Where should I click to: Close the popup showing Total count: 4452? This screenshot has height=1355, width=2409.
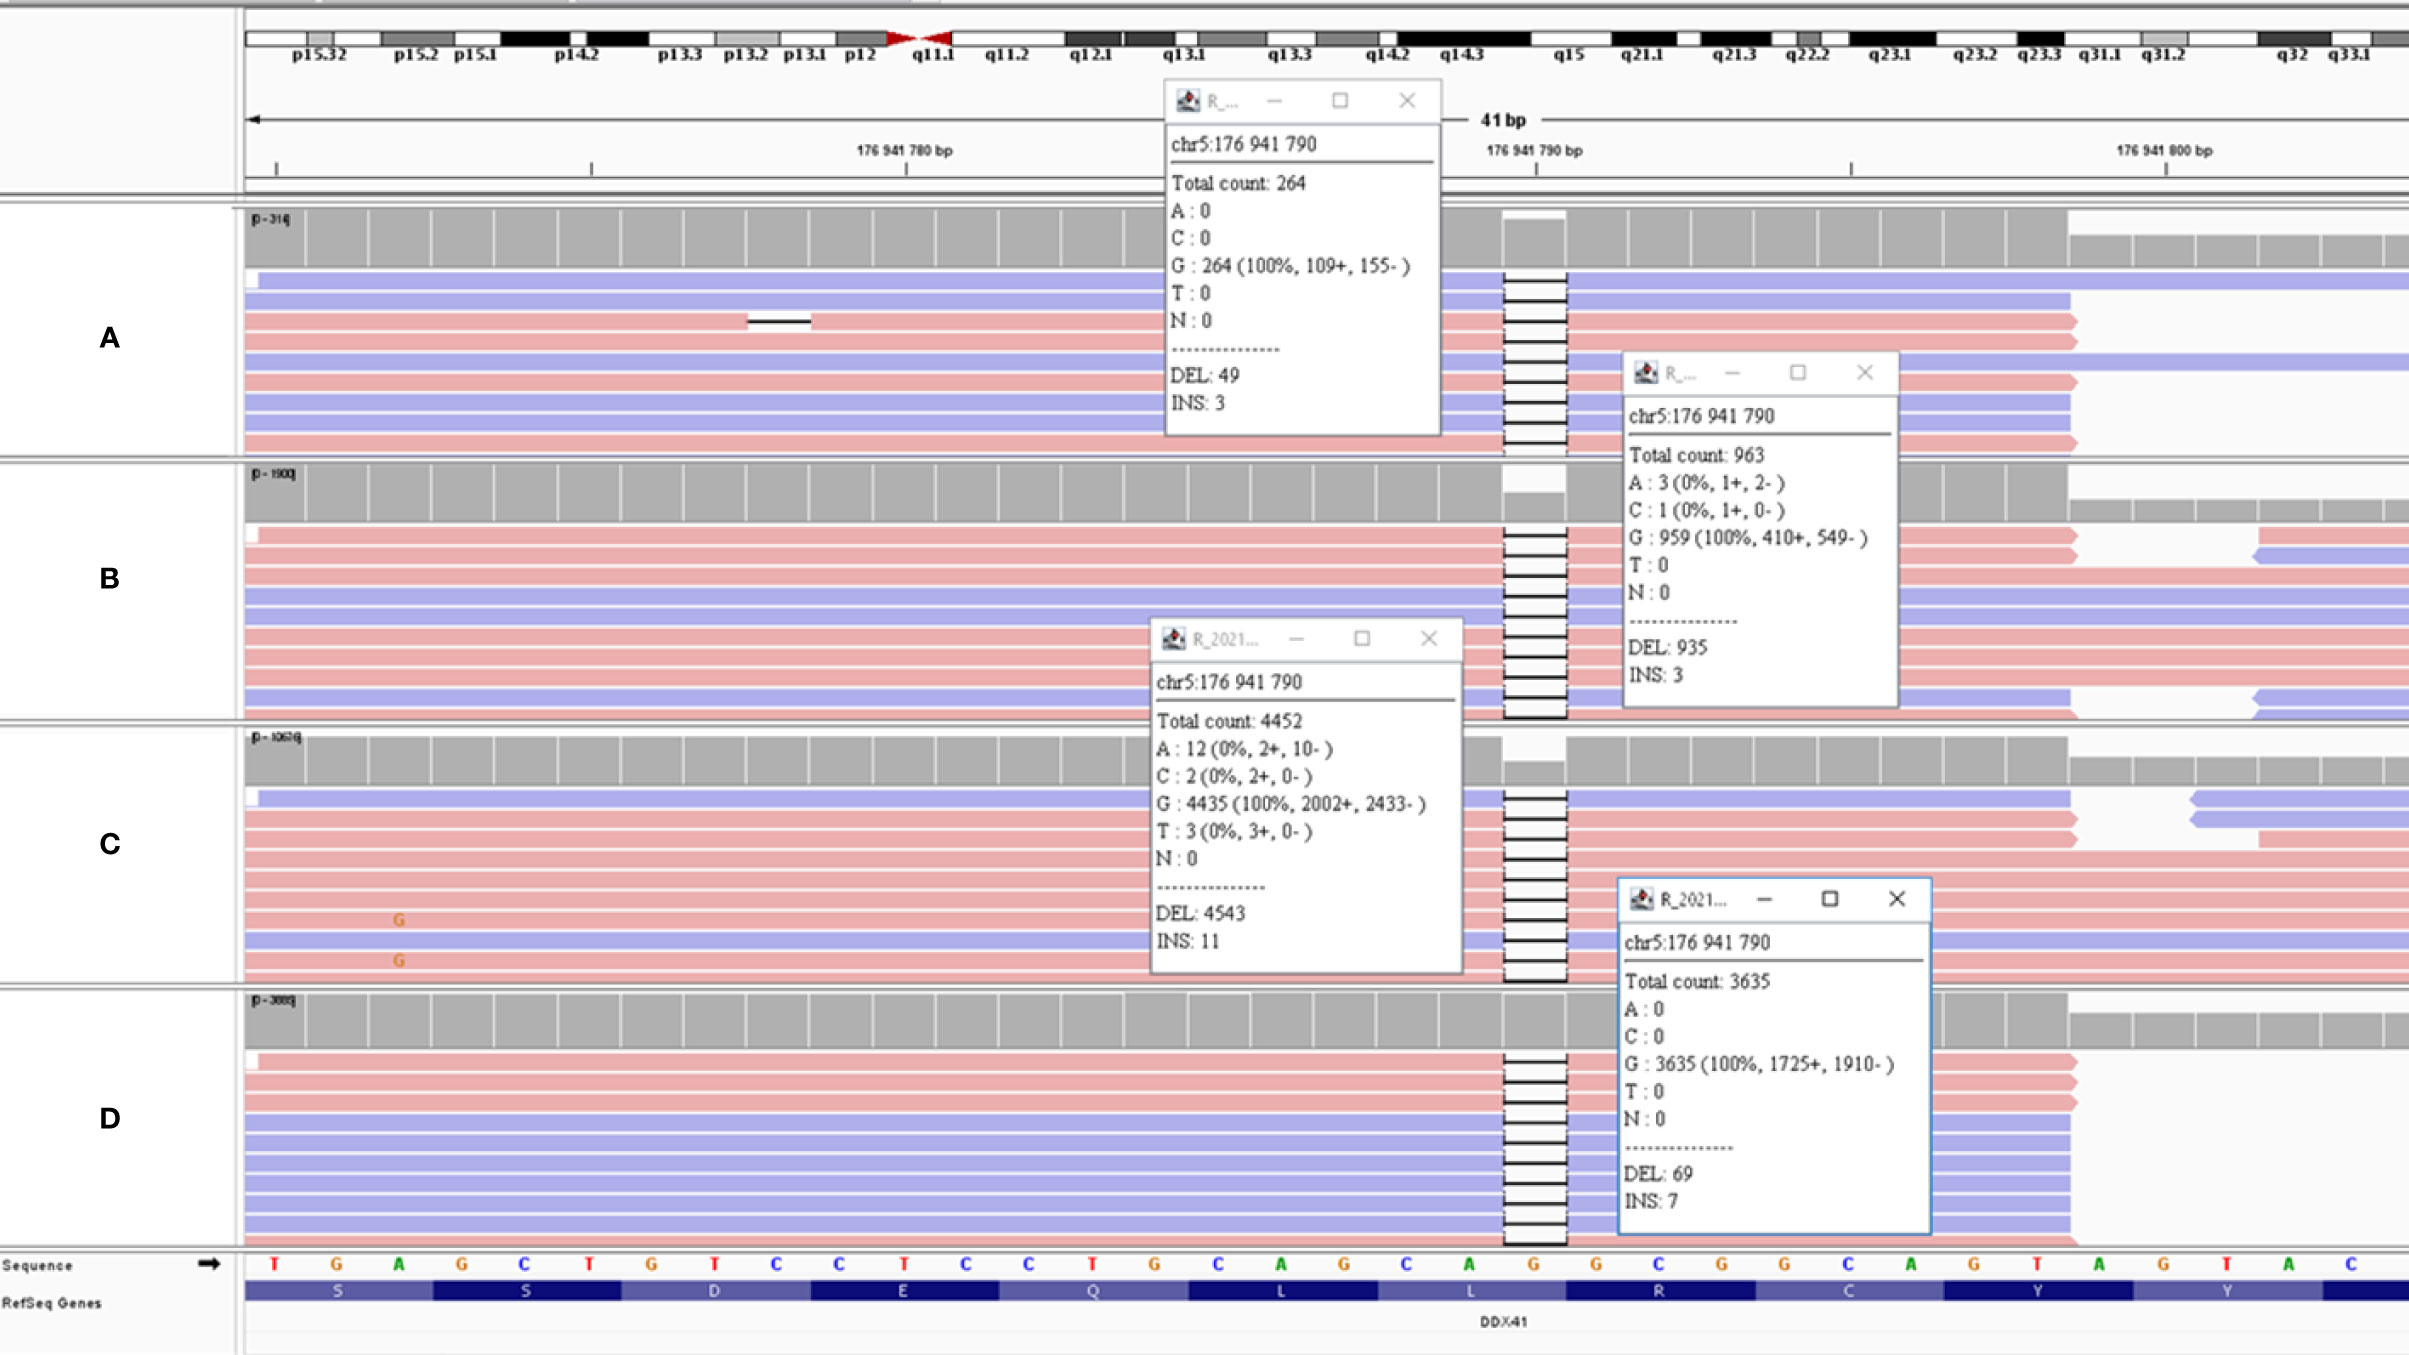point(1429,639)
